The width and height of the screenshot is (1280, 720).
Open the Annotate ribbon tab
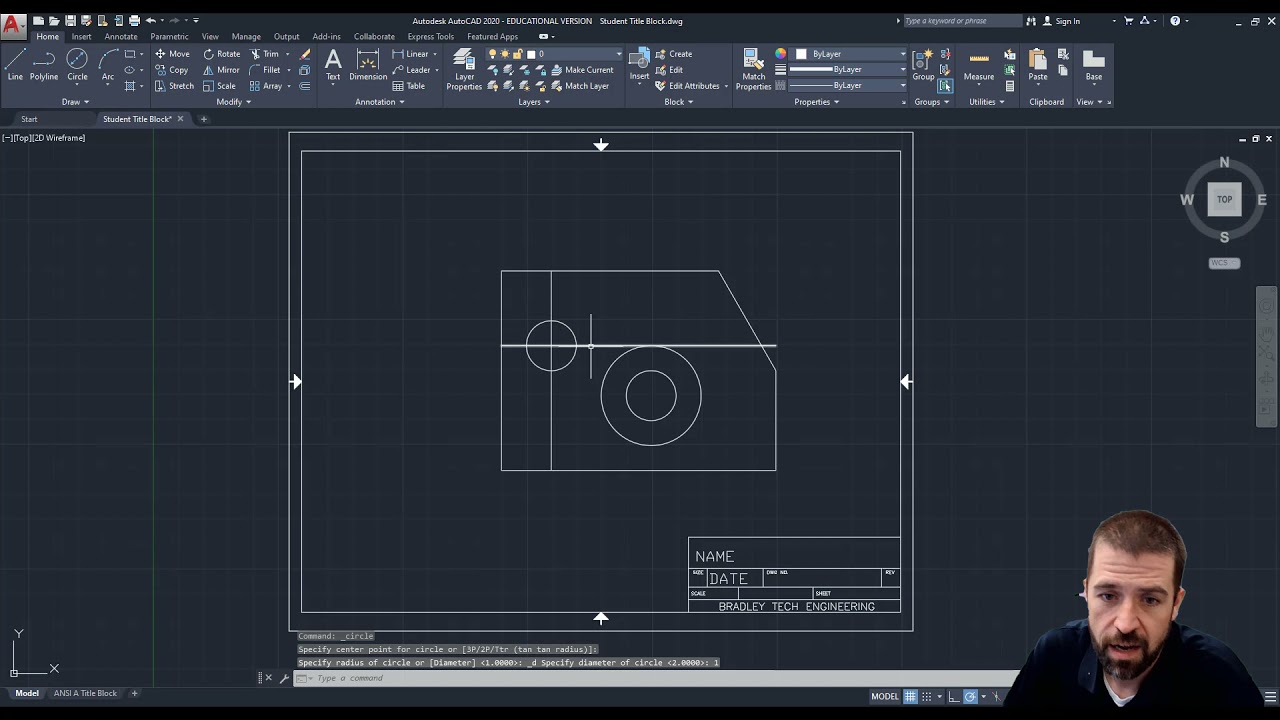pos(121,37)
